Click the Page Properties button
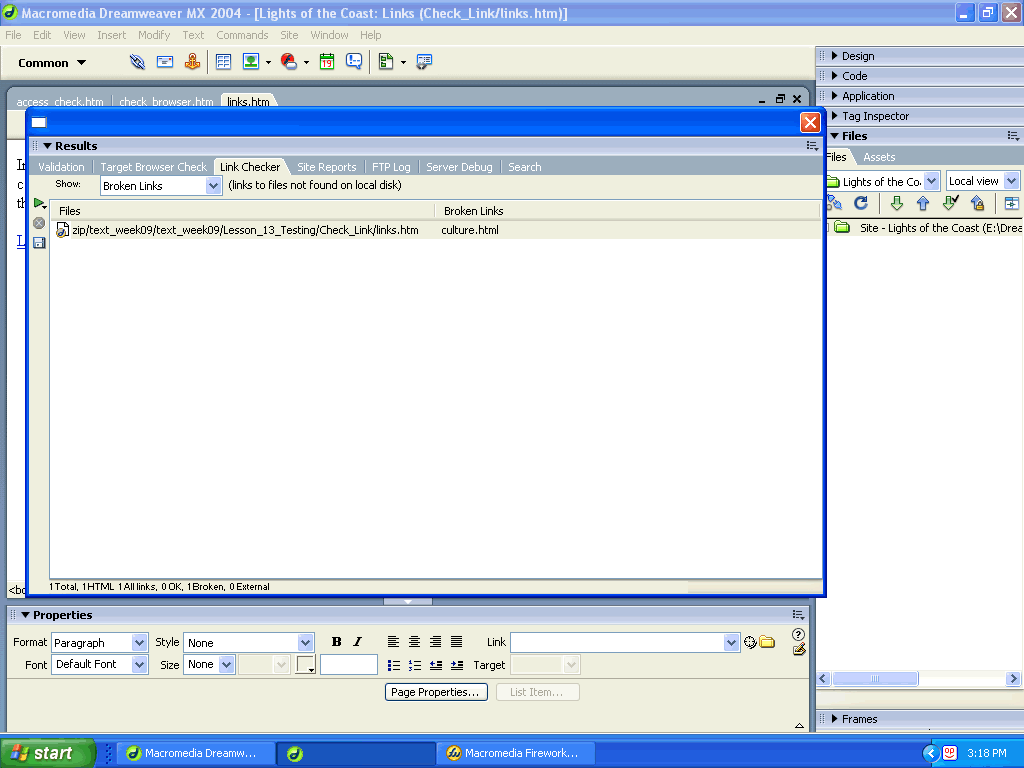The height and width of the screenshot is (768, 1024). [x=436, y=692]
